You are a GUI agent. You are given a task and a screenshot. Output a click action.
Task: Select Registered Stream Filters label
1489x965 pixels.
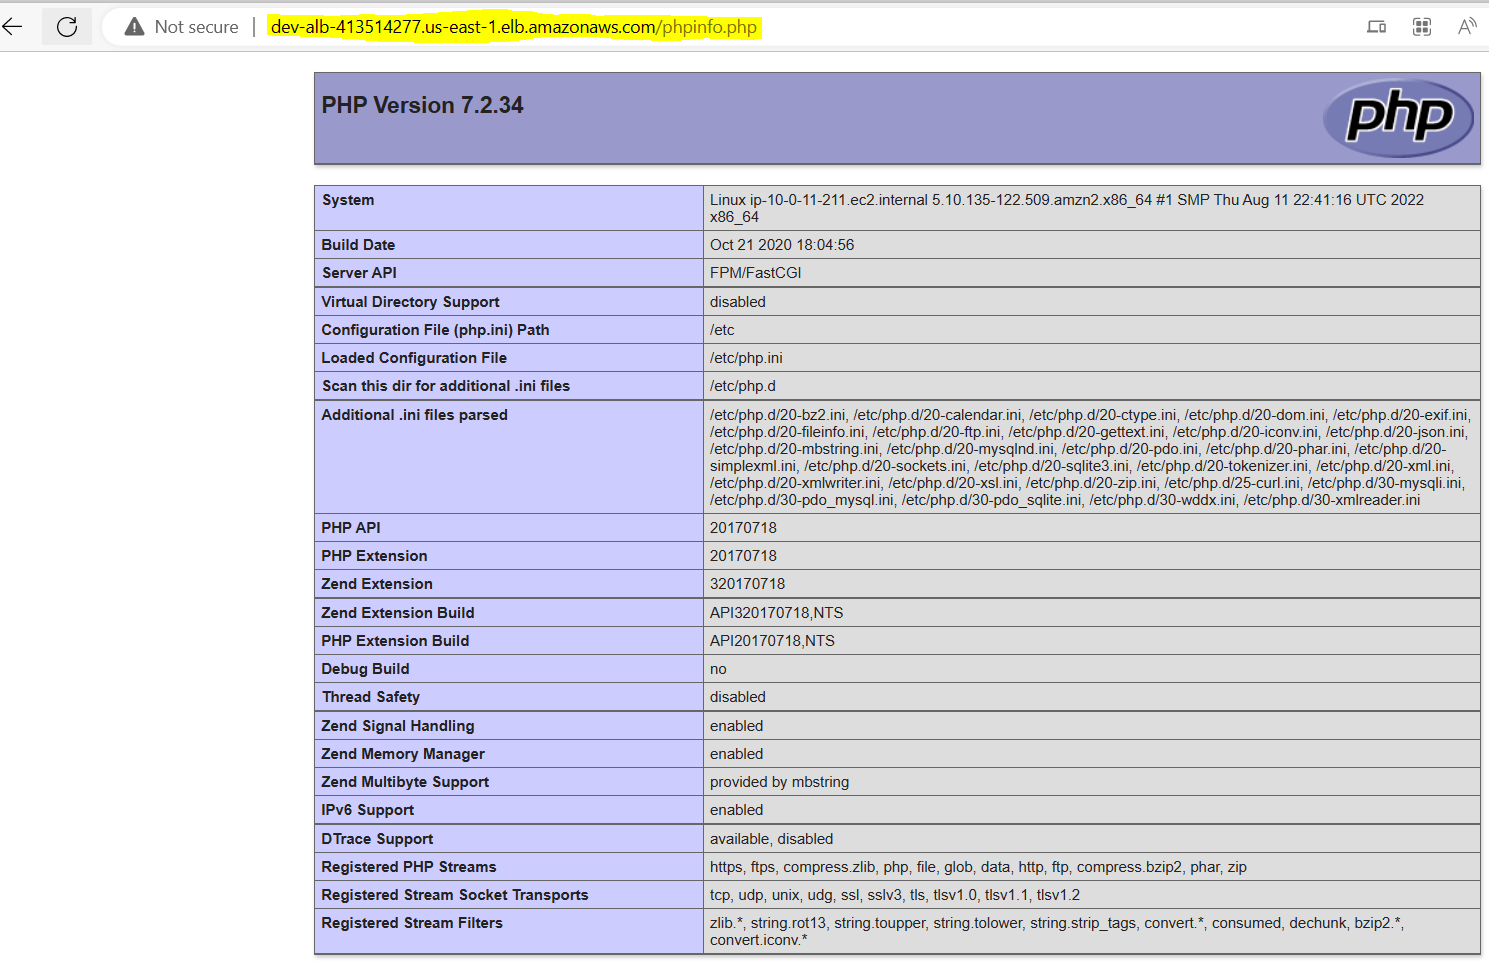(412, 923)
